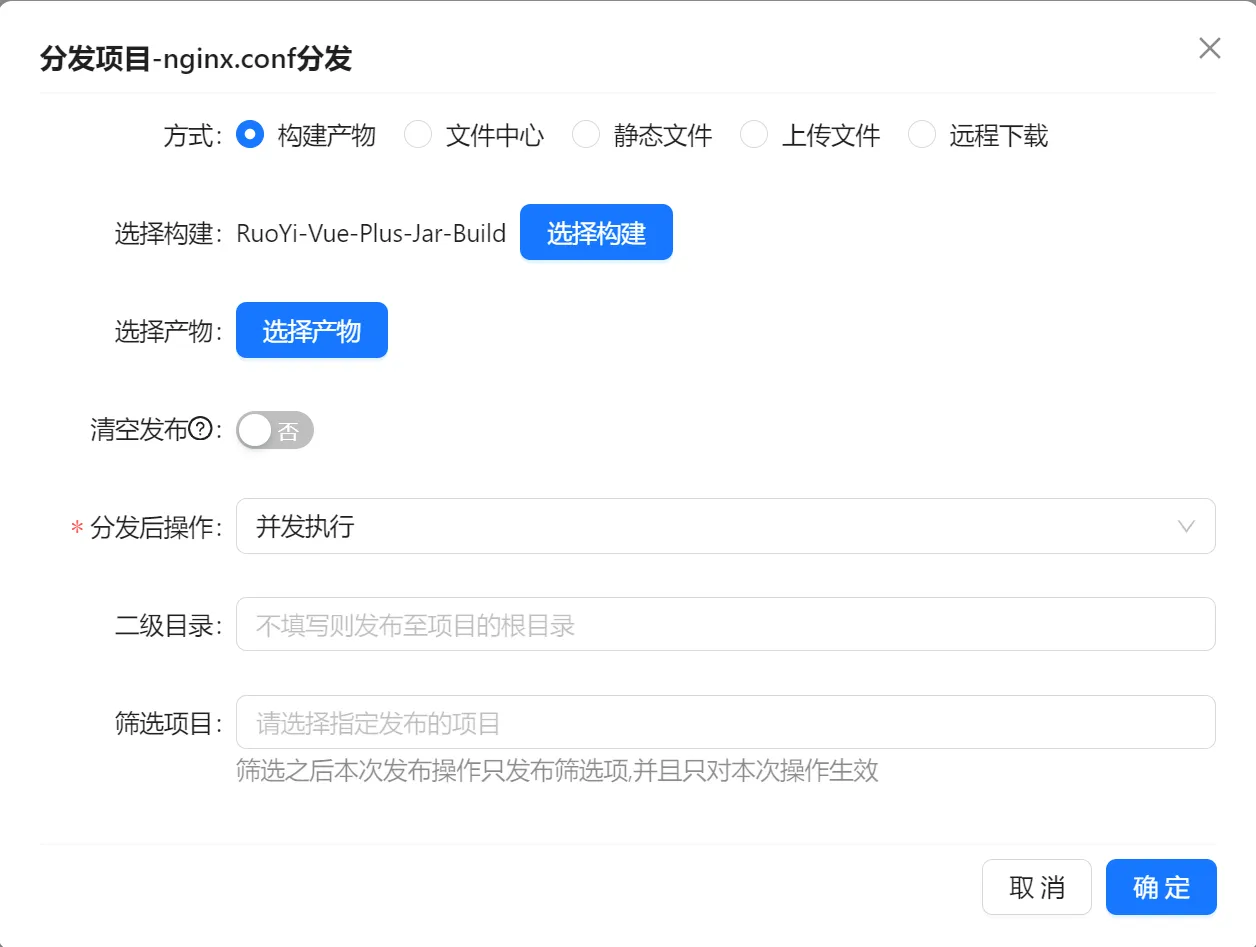Close the 分发项目 dialog with the X icon
This screenshot has height=947, width=1256.
1209,48
